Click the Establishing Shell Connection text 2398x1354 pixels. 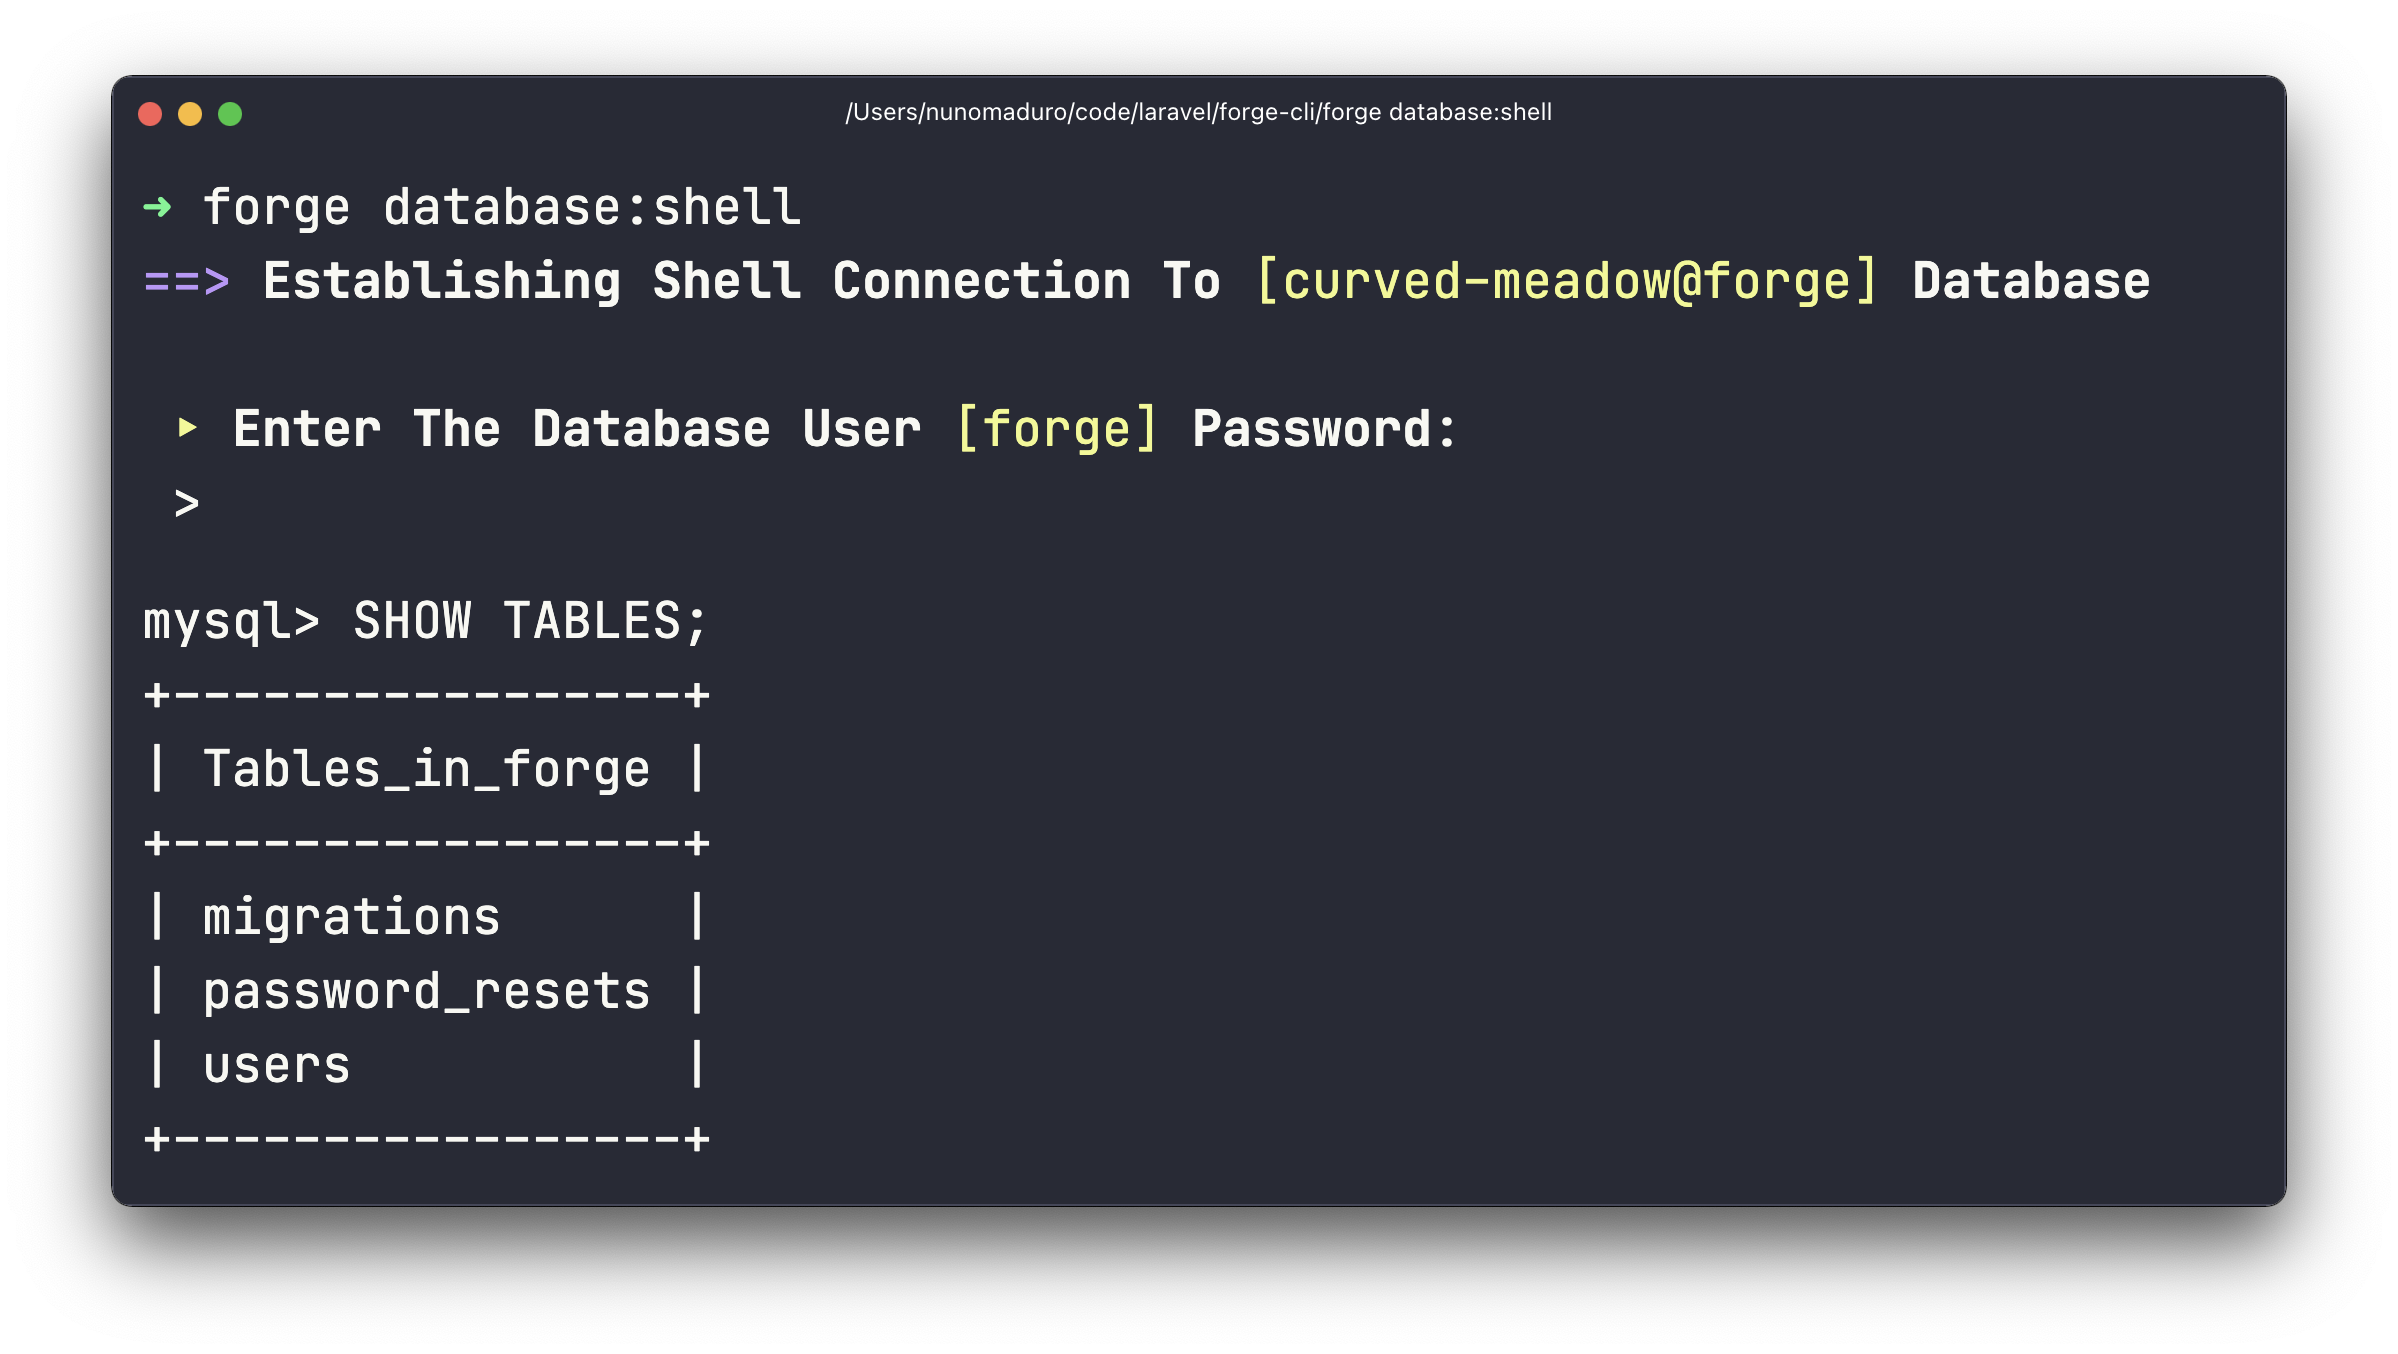point(696,281)
